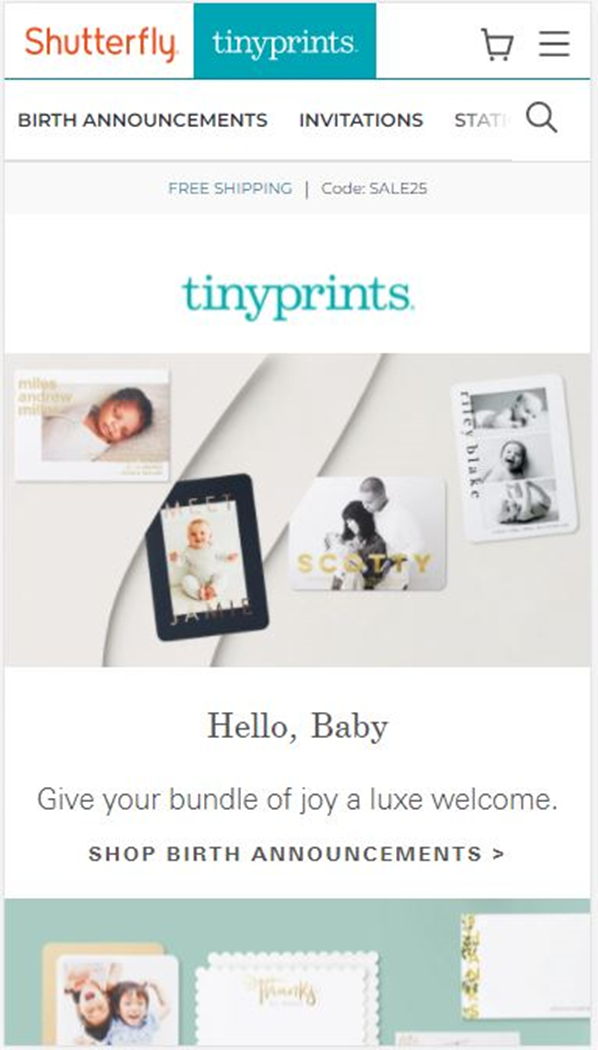Click the search magnifier icon

click(x=541, y=118)
